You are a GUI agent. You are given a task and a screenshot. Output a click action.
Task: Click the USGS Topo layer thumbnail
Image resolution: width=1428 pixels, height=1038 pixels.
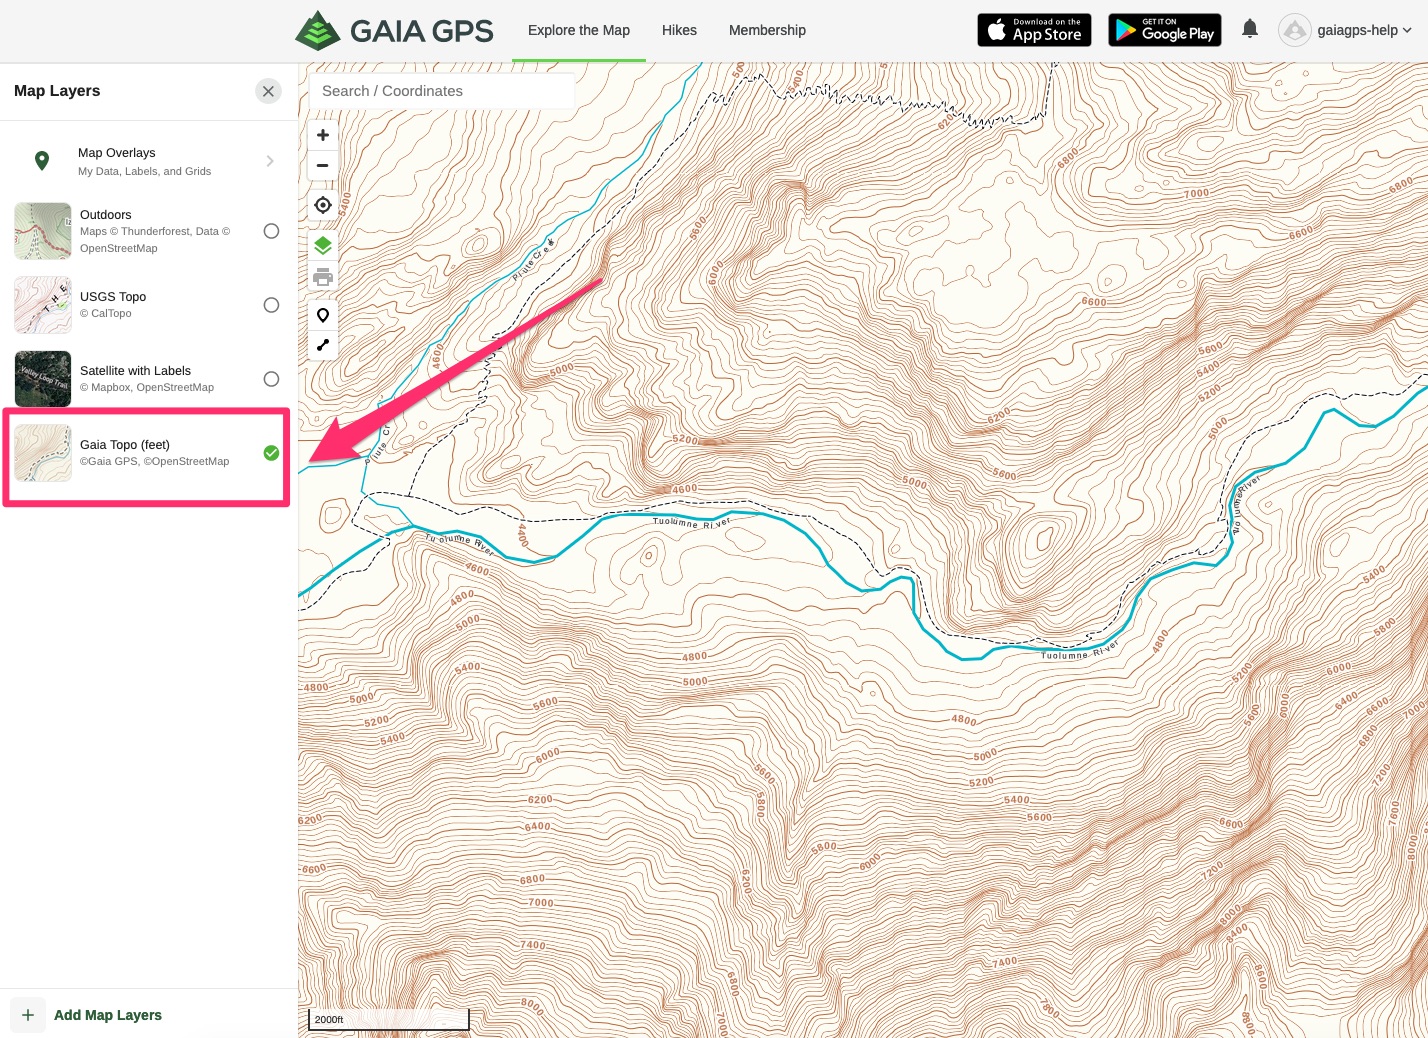pos(43,305)
